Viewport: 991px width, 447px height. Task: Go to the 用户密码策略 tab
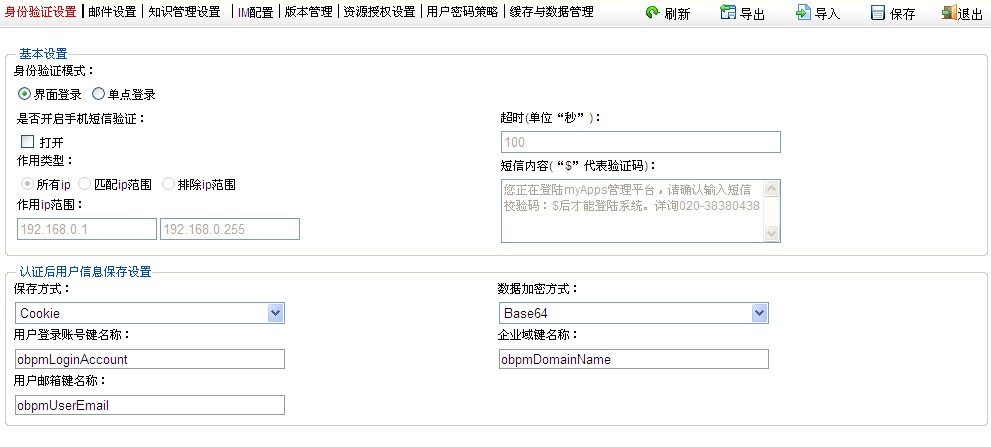(x=461, y=12)
